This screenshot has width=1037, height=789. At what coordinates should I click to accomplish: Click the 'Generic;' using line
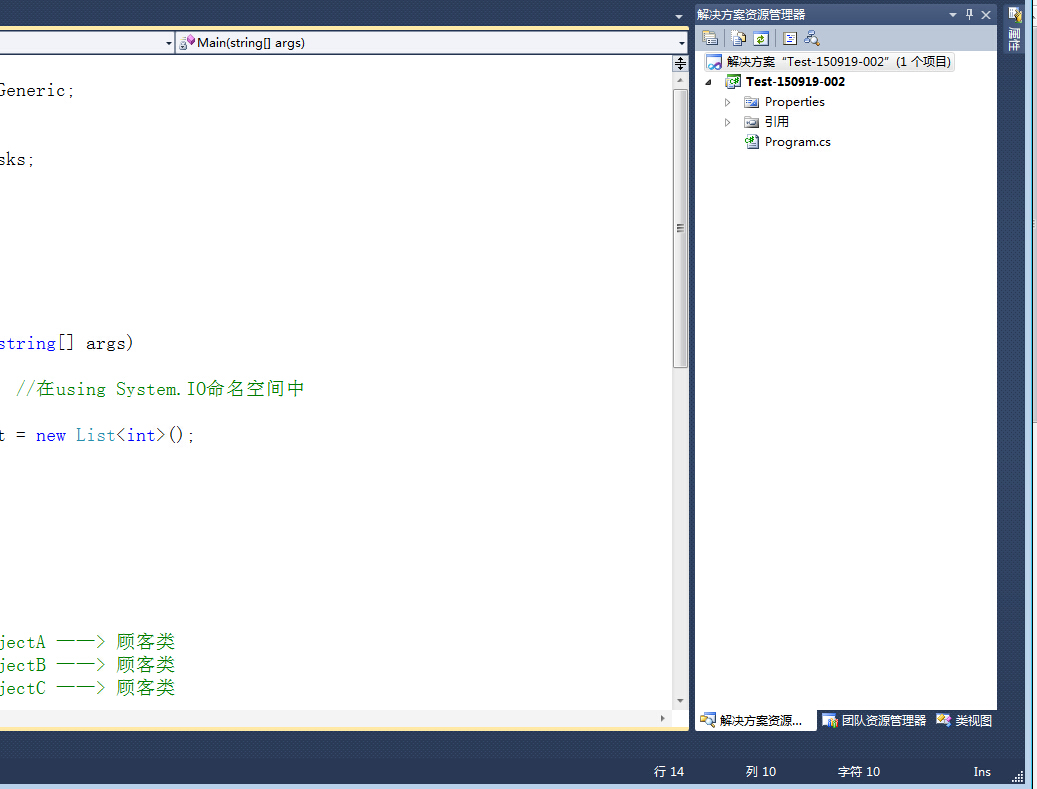(x=36, y=91)
